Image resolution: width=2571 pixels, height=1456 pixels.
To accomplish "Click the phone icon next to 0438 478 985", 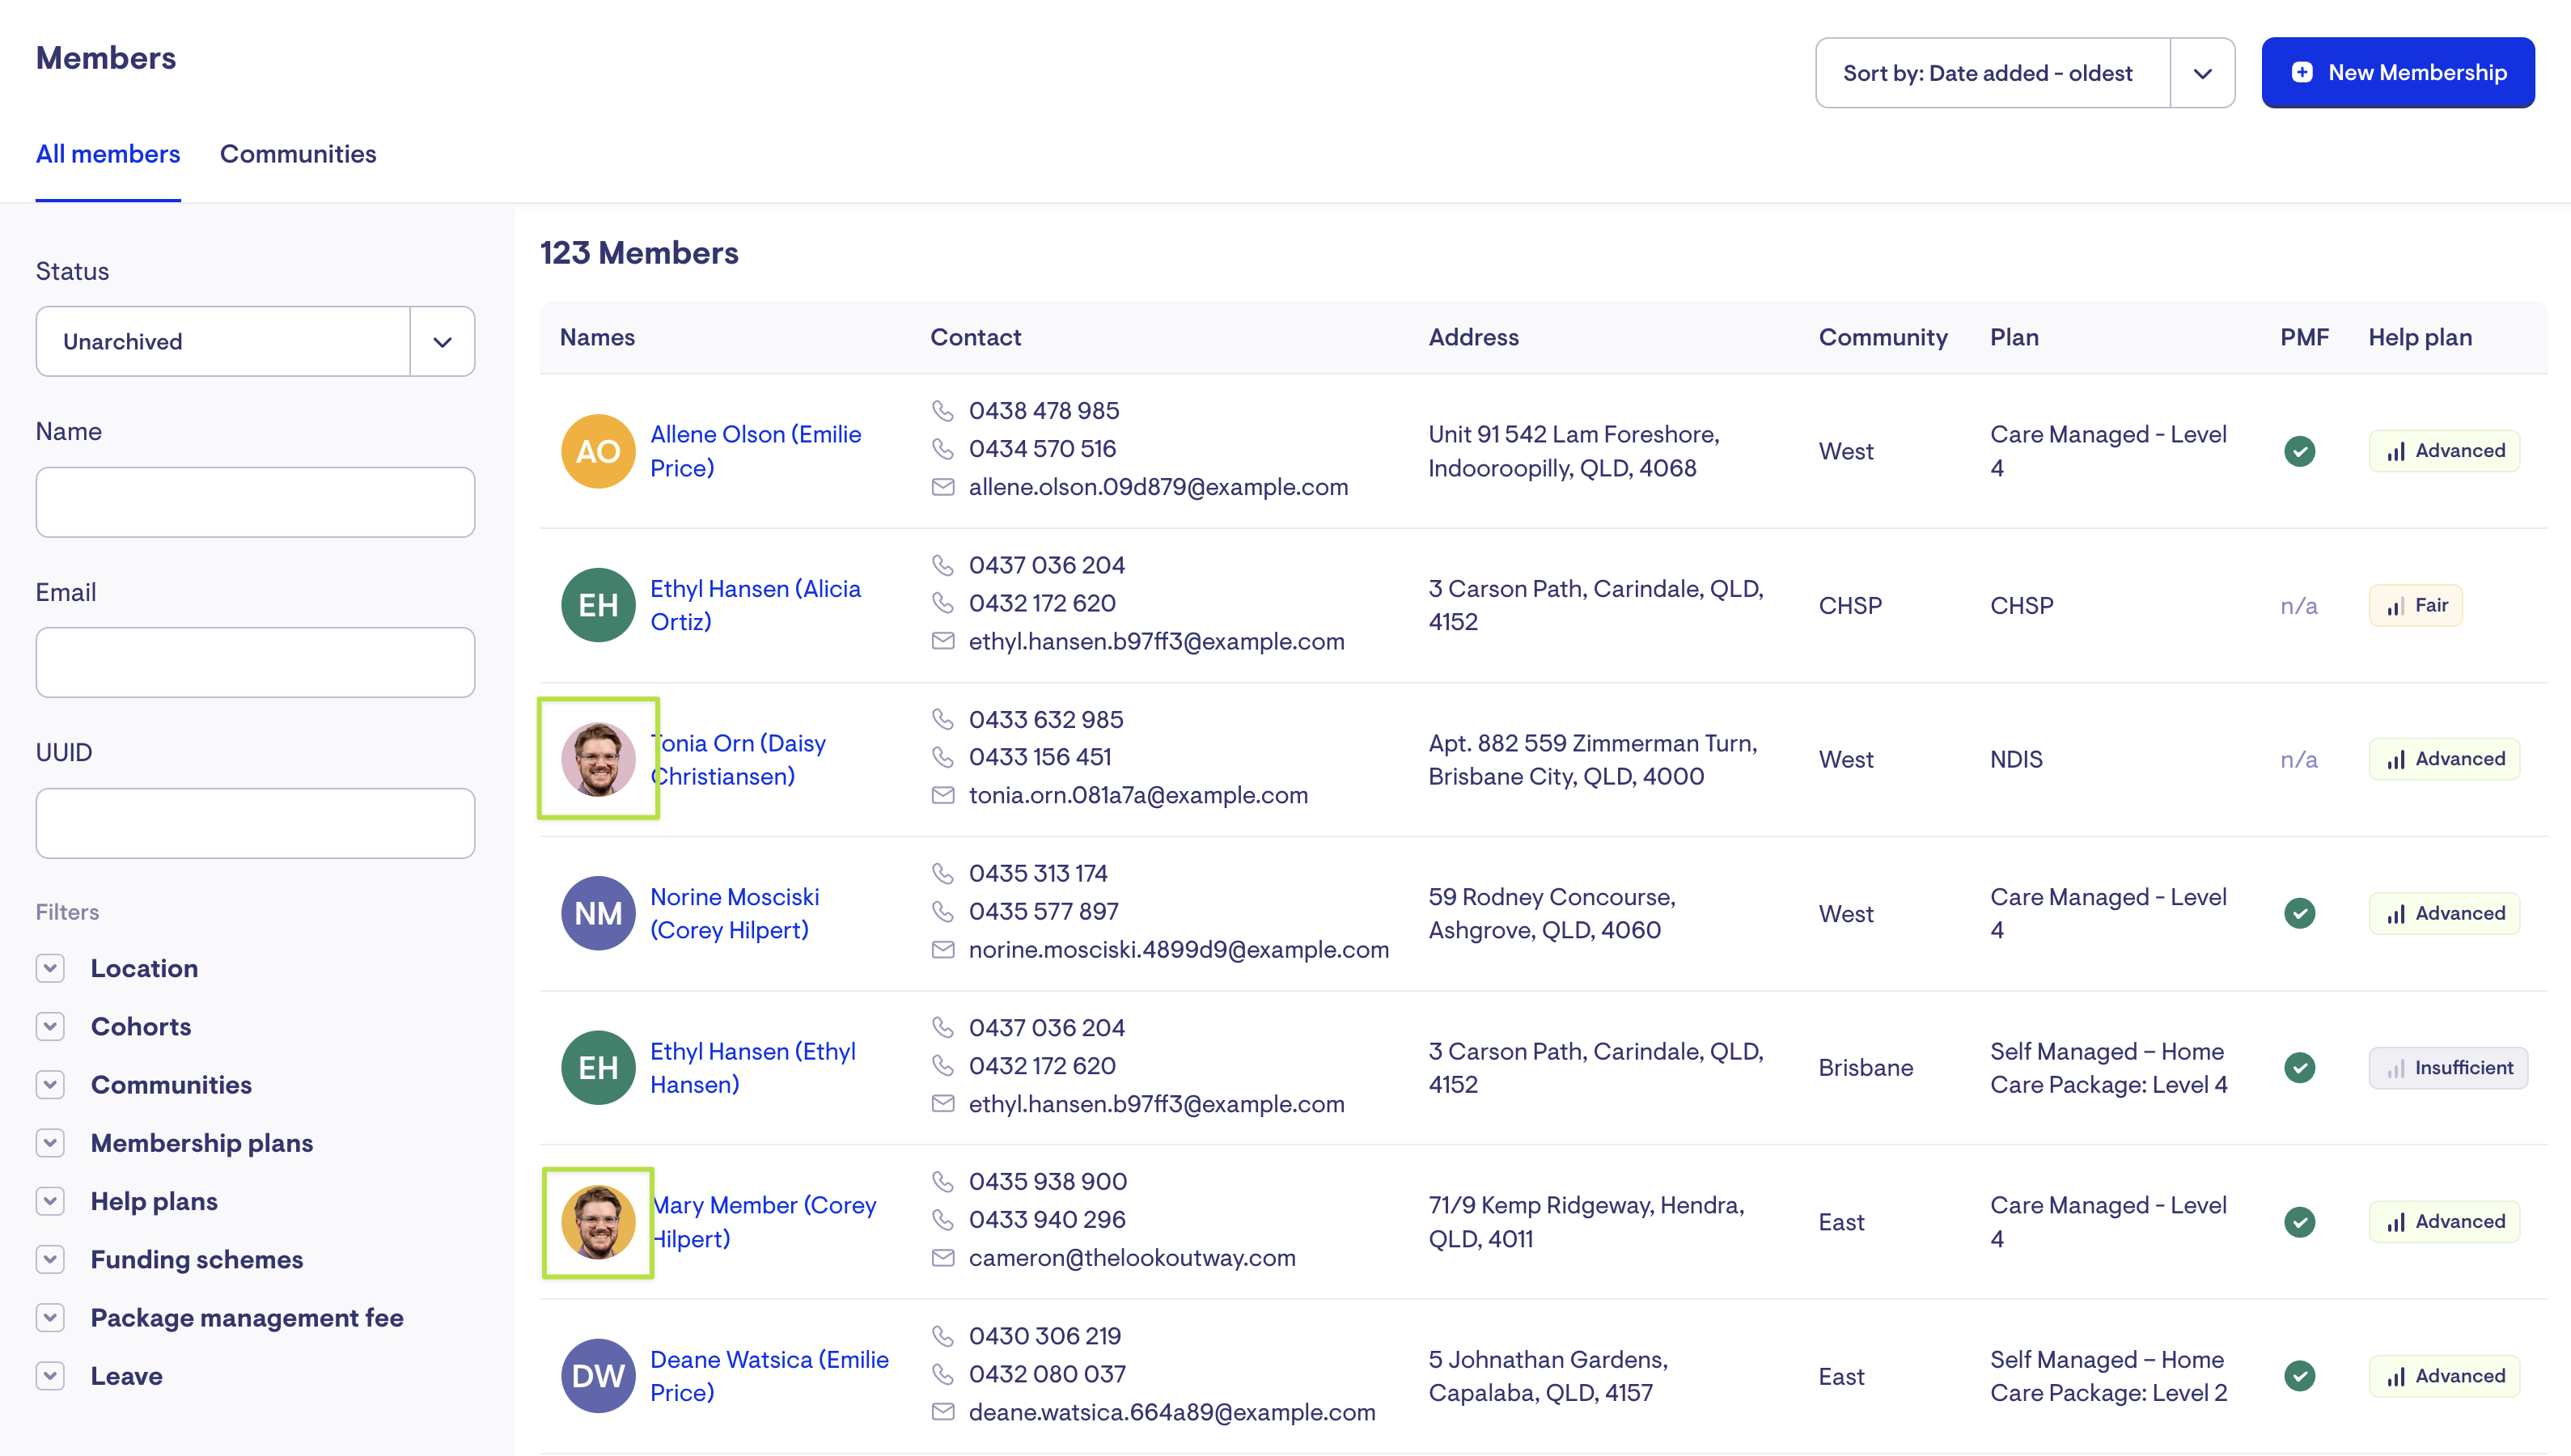I will [942, 410].
